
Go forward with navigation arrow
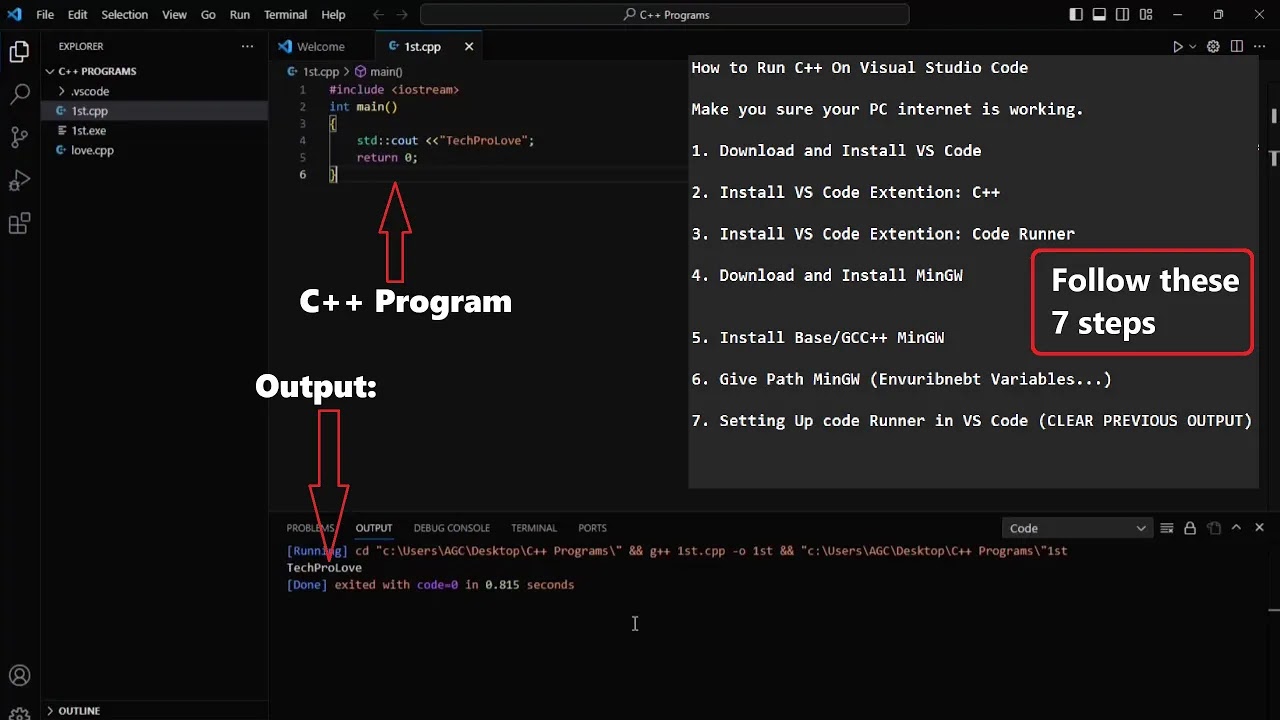(x=402, y=15)
